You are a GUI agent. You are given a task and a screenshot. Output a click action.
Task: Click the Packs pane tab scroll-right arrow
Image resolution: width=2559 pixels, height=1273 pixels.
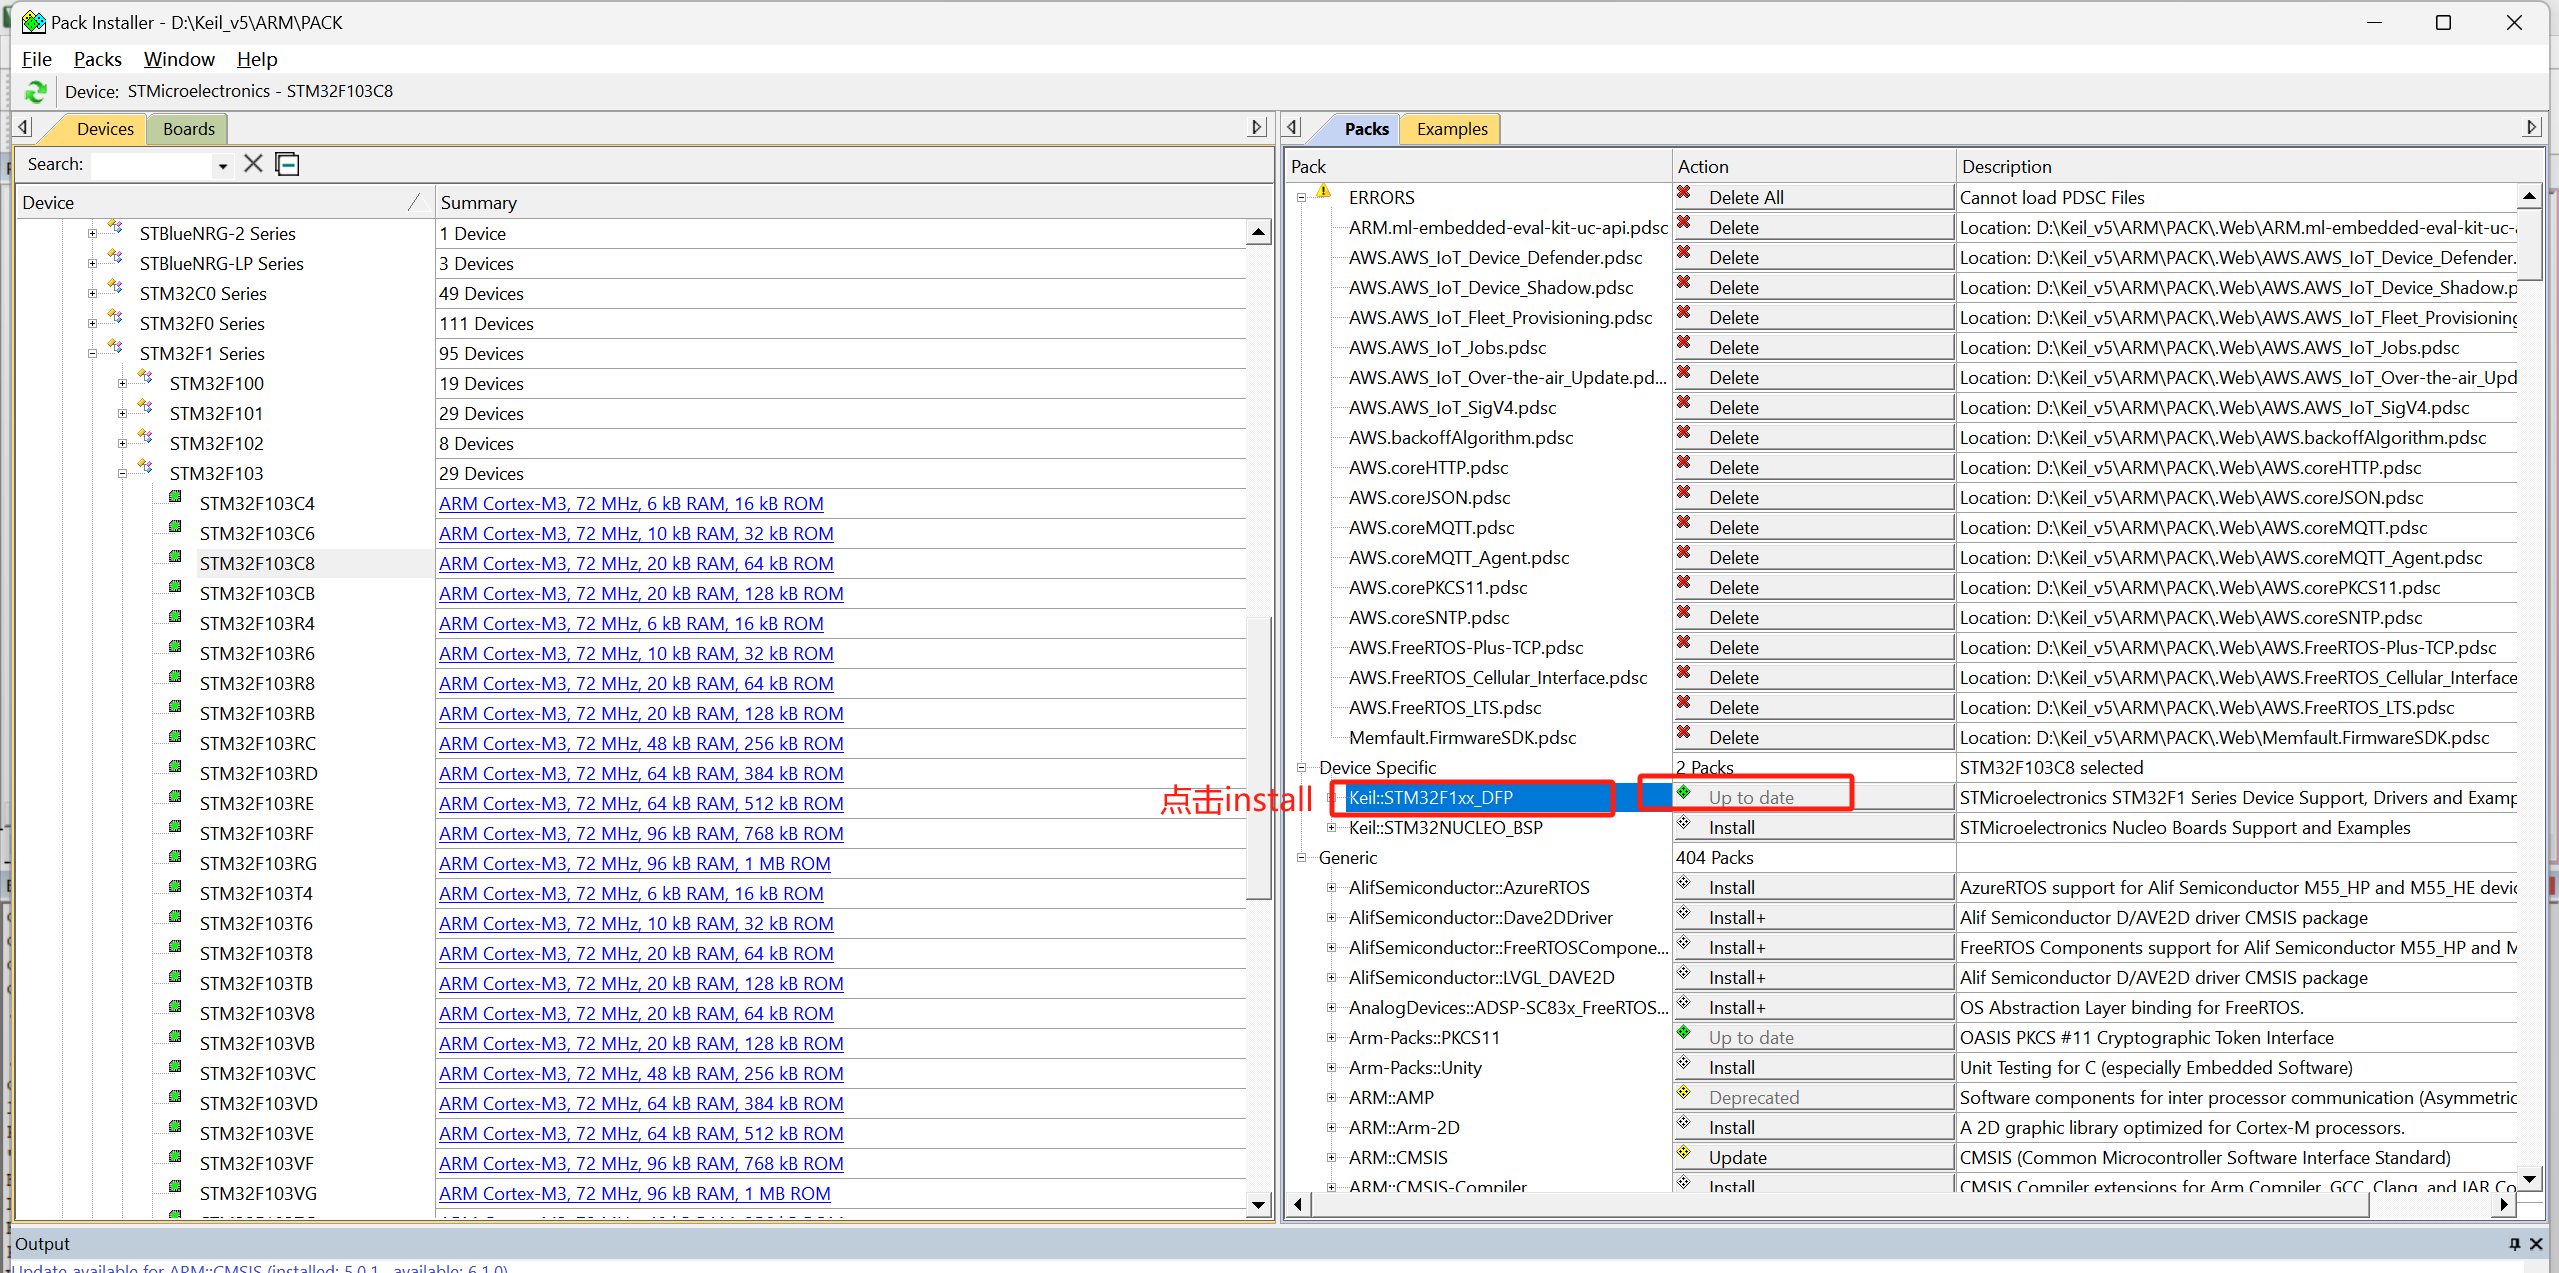(x=2531, y=128)
